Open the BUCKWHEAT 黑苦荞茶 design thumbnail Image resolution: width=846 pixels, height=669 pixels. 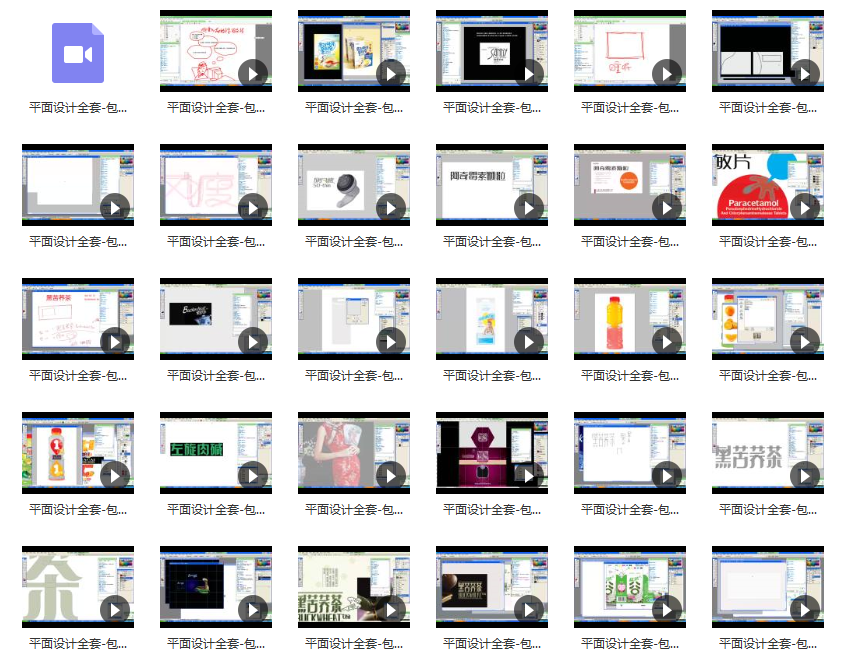[x=353, y=587]
